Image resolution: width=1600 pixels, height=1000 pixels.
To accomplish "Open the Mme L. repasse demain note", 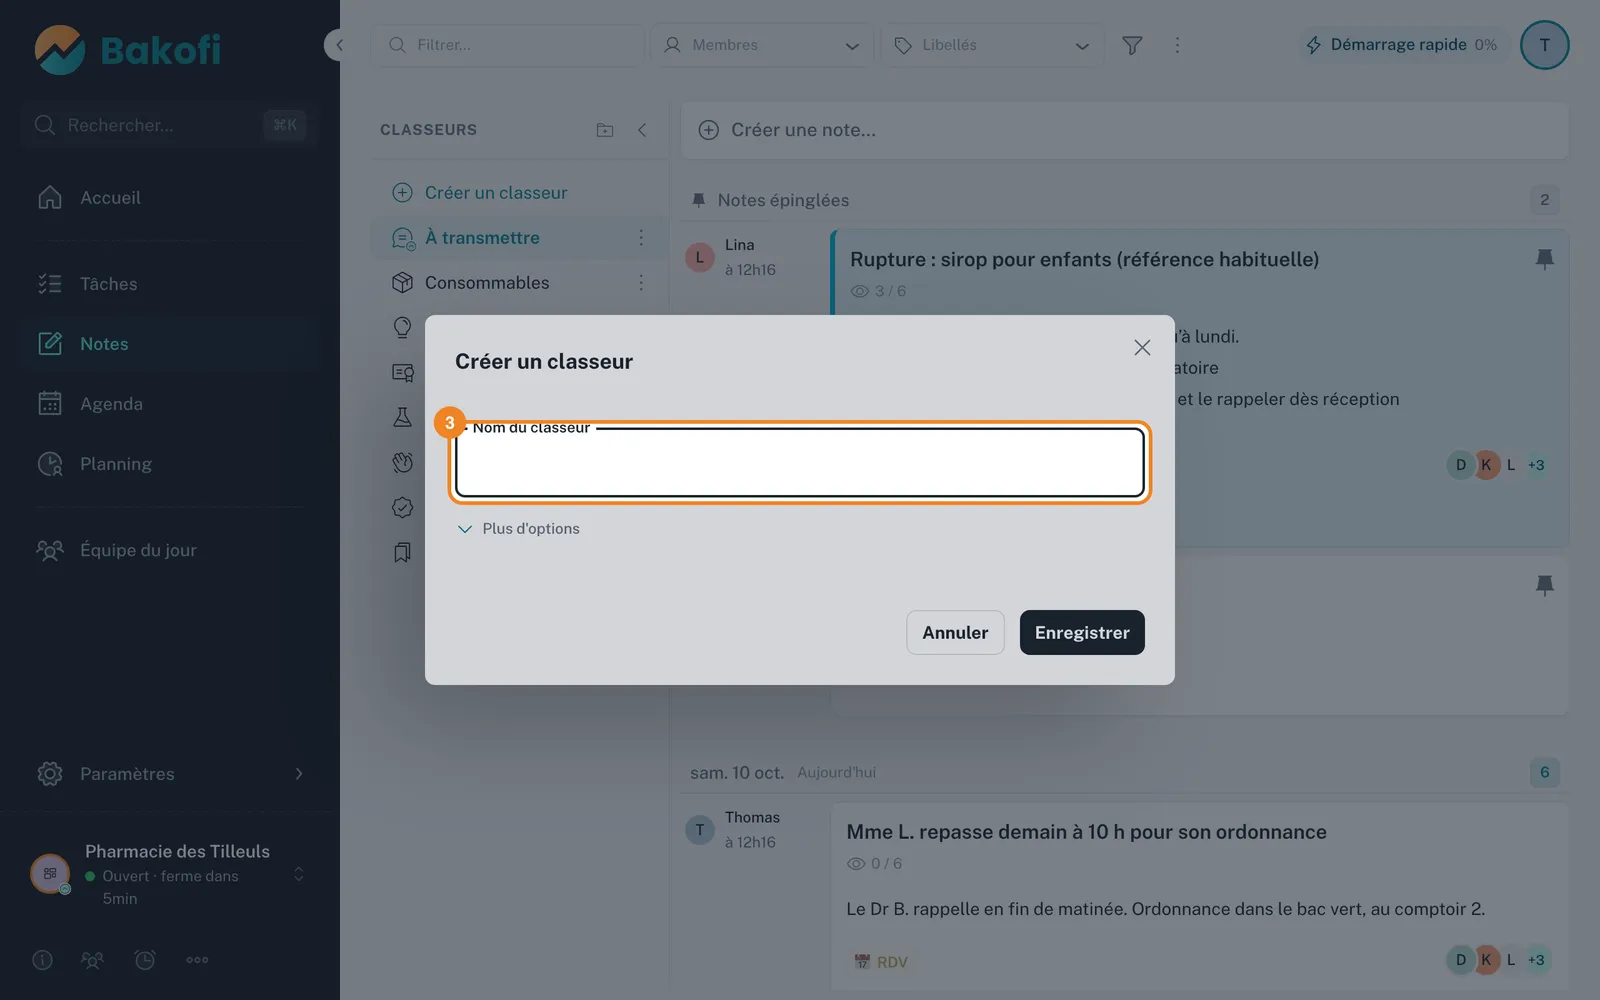I will coord(1086,832).
